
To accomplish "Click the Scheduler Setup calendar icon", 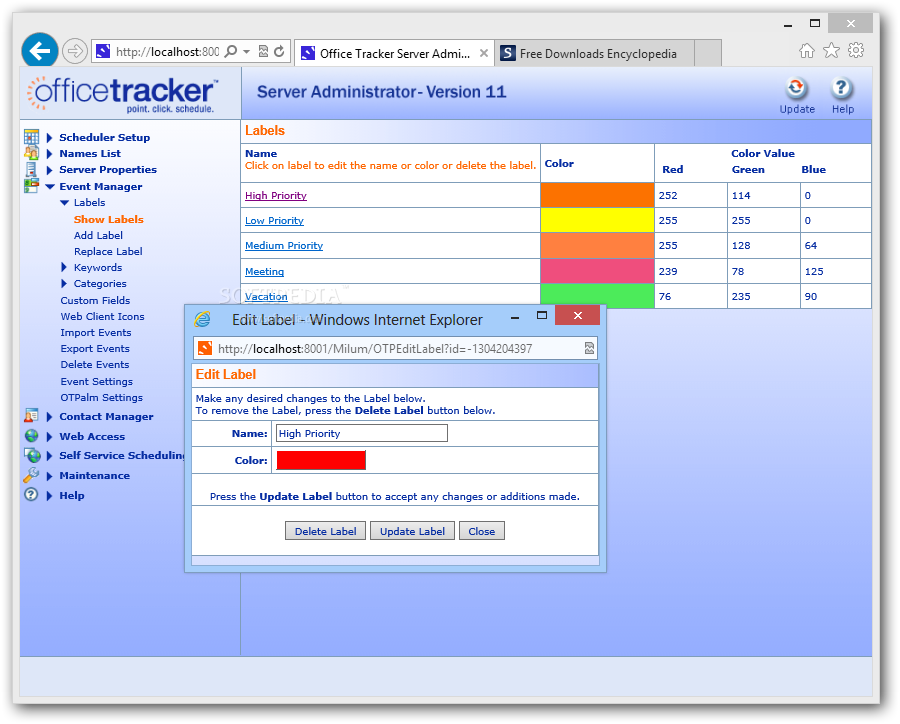I will pyautogui.click(x=32, y=137).
